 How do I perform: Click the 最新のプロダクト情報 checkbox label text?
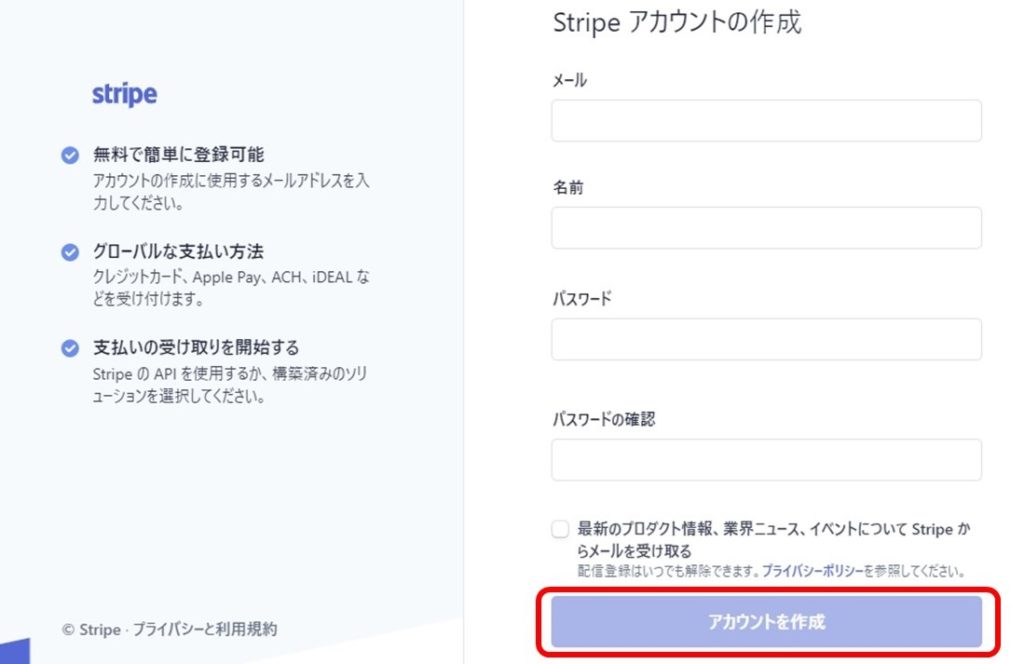point(773,539)
